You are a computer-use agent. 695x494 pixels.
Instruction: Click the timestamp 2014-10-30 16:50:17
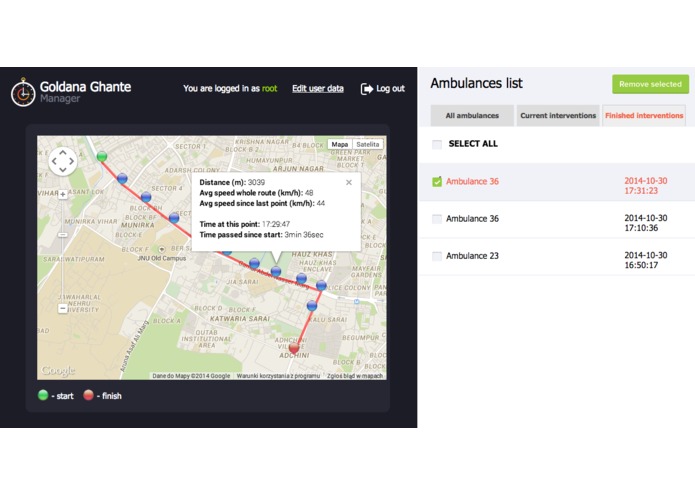[646, 260]
